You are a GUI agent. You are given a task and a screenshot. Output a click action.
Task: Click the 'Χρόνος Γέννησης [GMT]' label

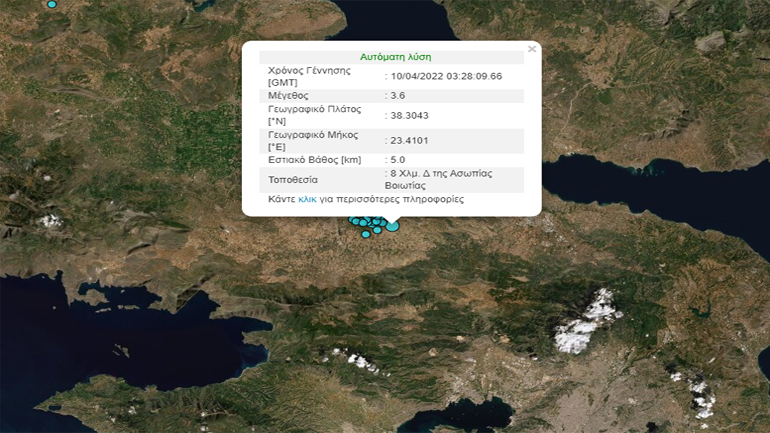point(309,77)
